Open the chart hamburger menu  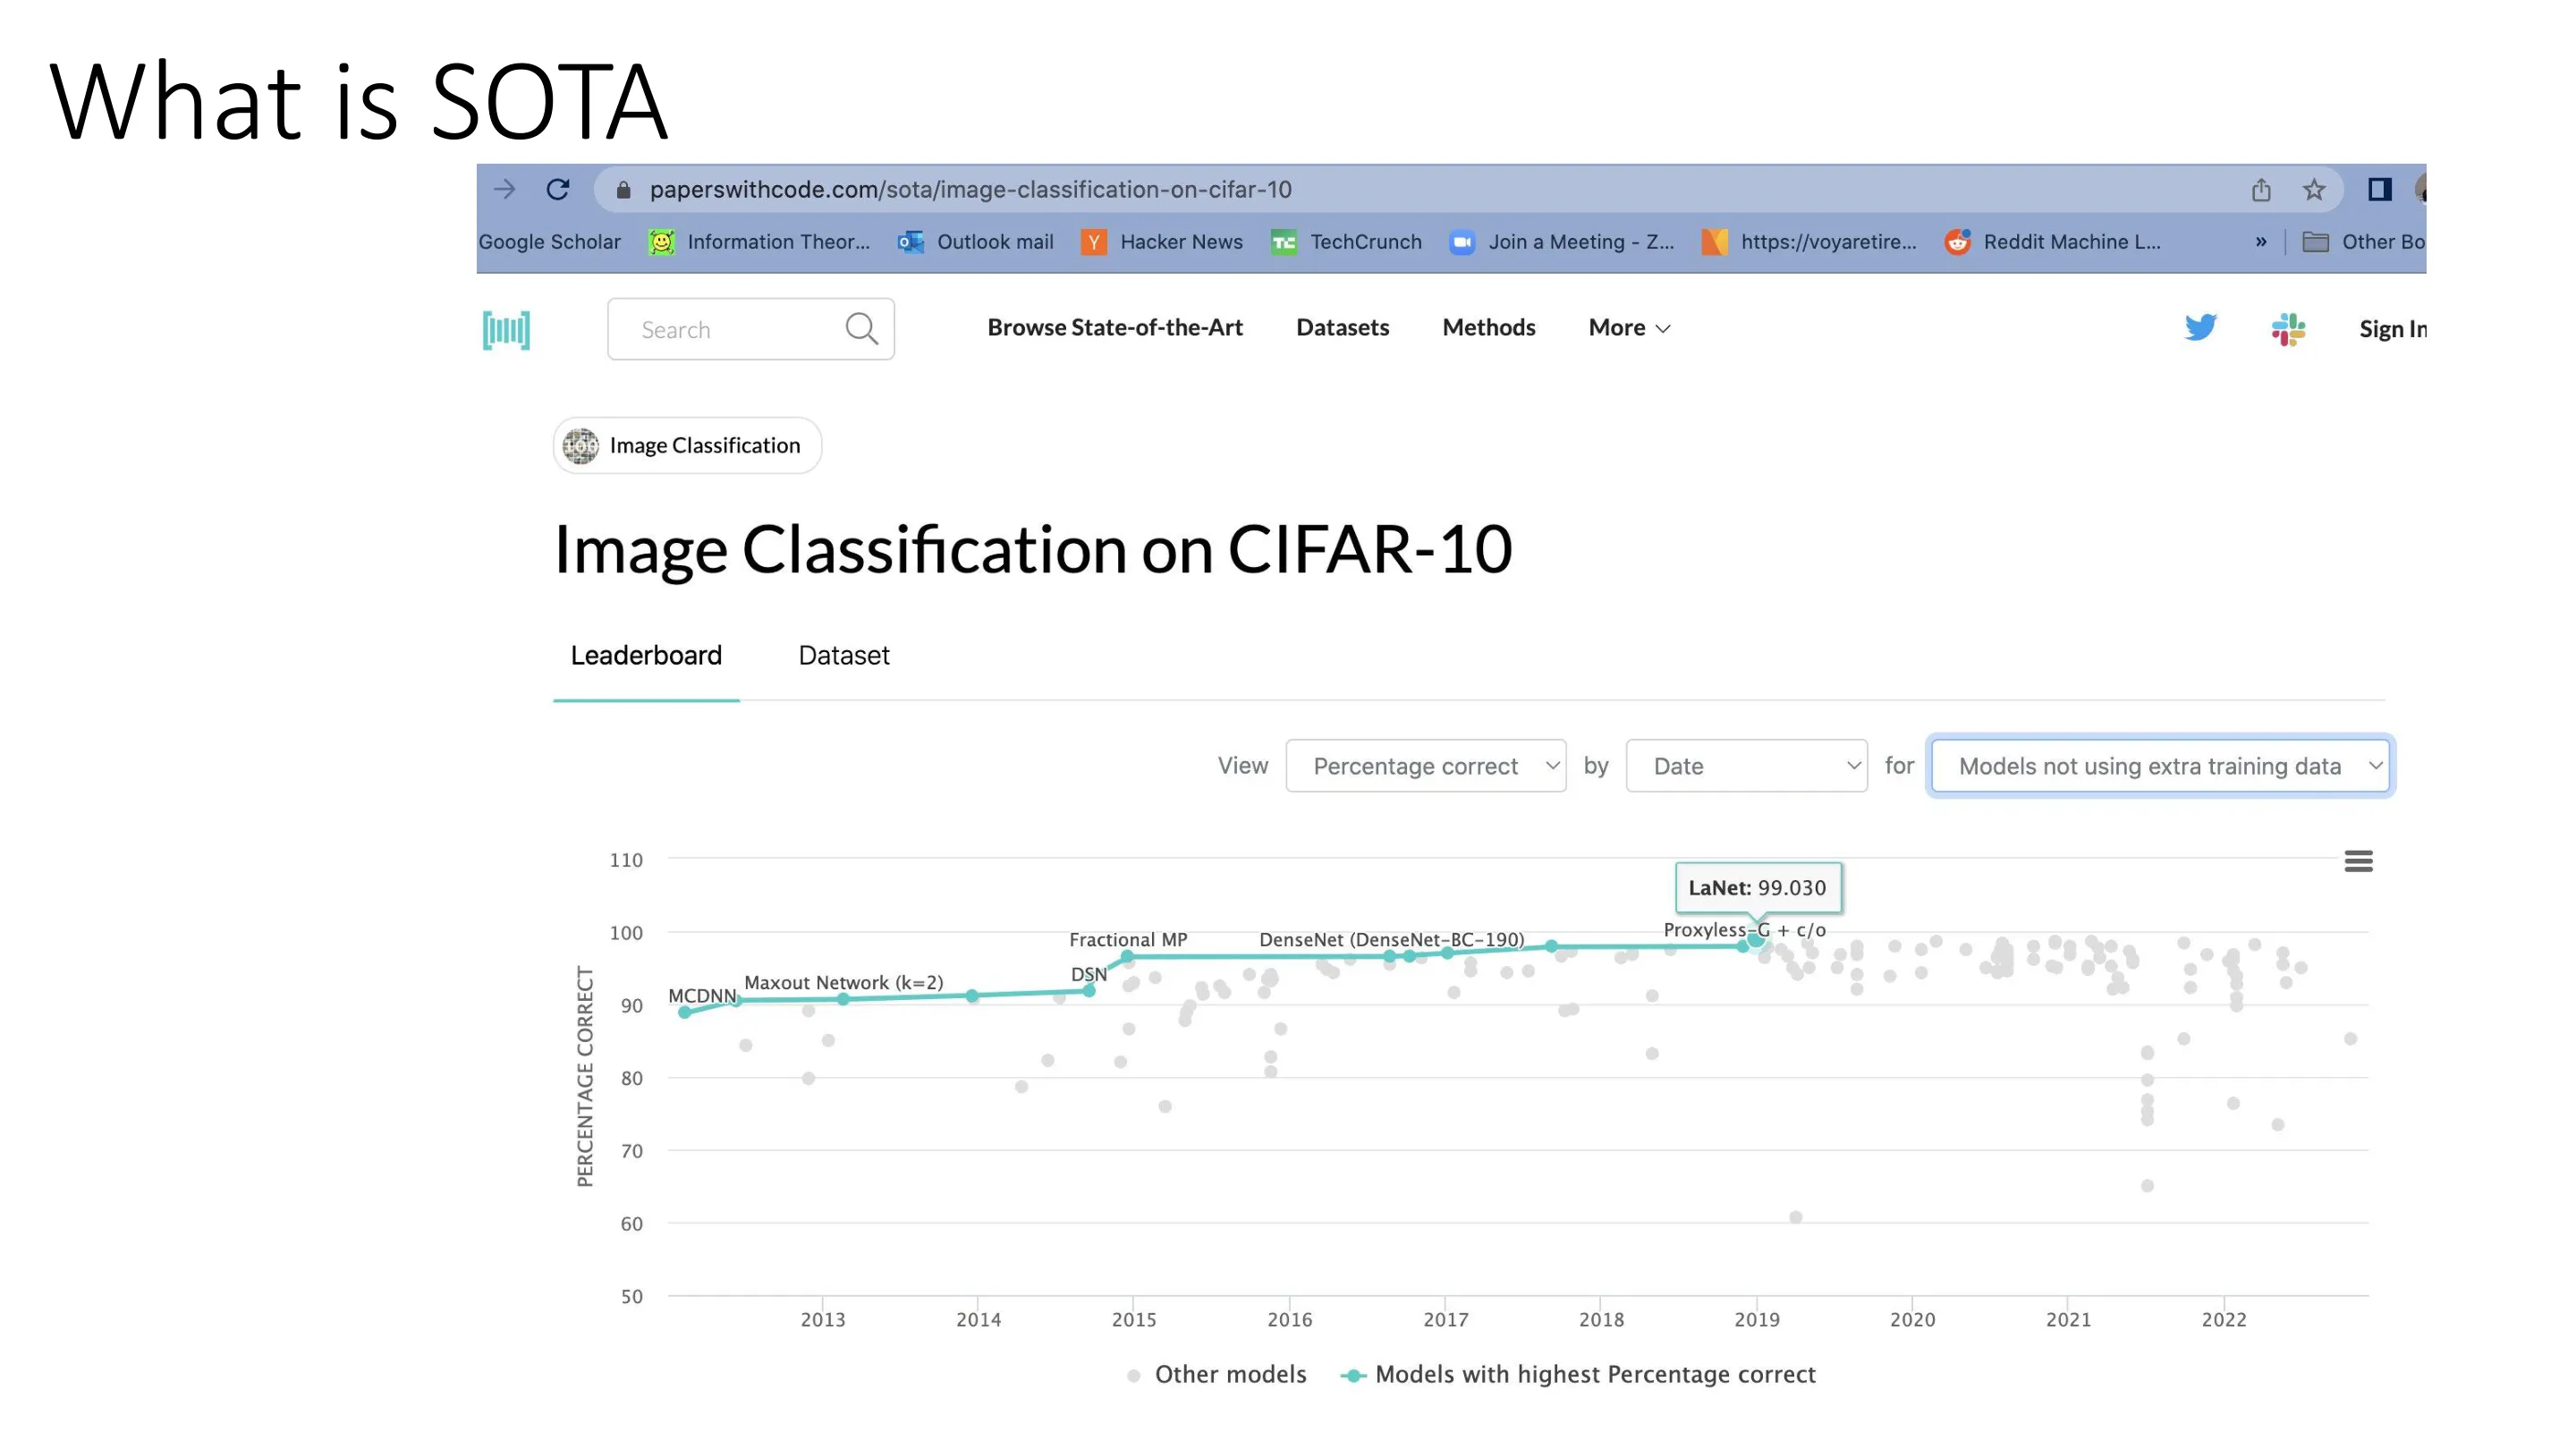[2358, 861]
